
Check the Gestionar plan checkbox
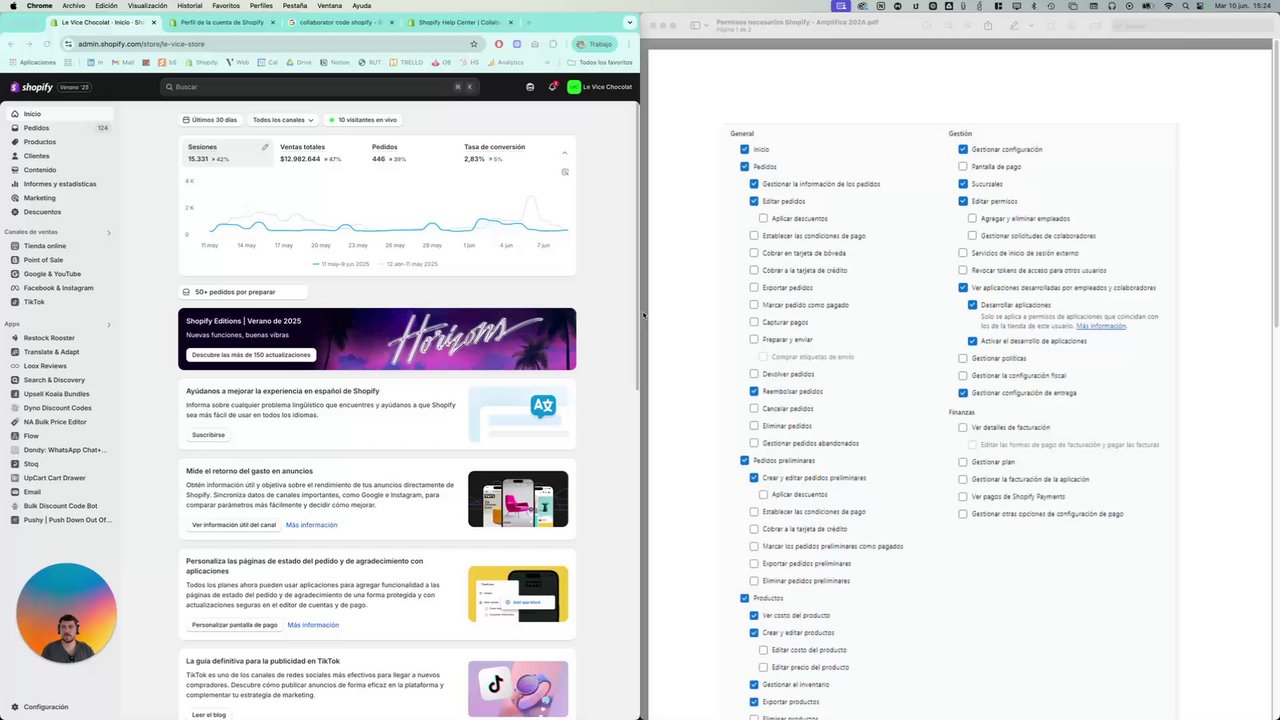[963, 462]
